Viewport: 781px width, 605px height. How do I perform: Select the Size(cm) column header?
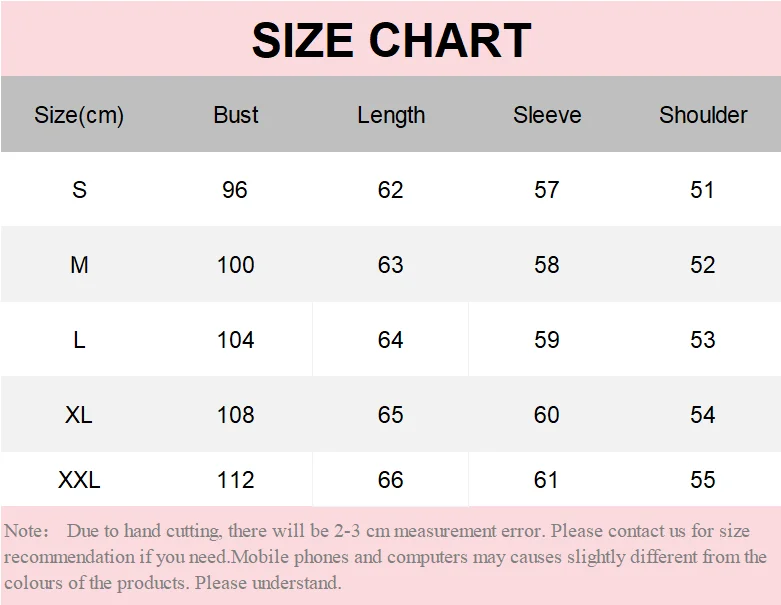tap(79, 115)
